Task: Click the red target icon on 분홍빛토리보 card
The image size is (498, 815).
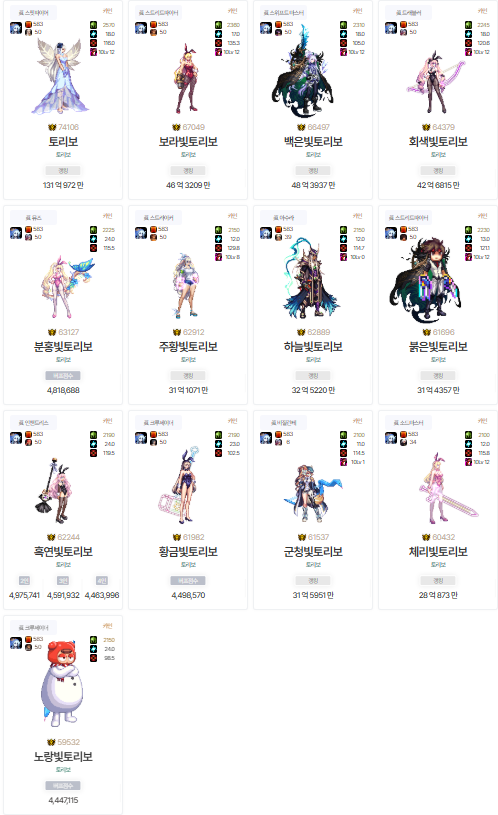Action: [94, 248]
